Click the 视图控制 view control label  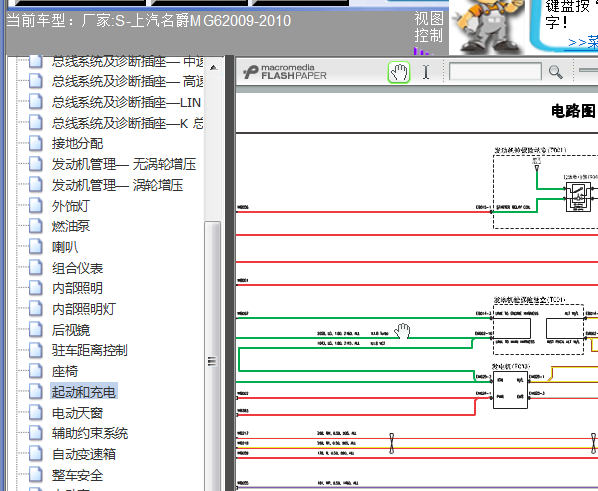429,27
